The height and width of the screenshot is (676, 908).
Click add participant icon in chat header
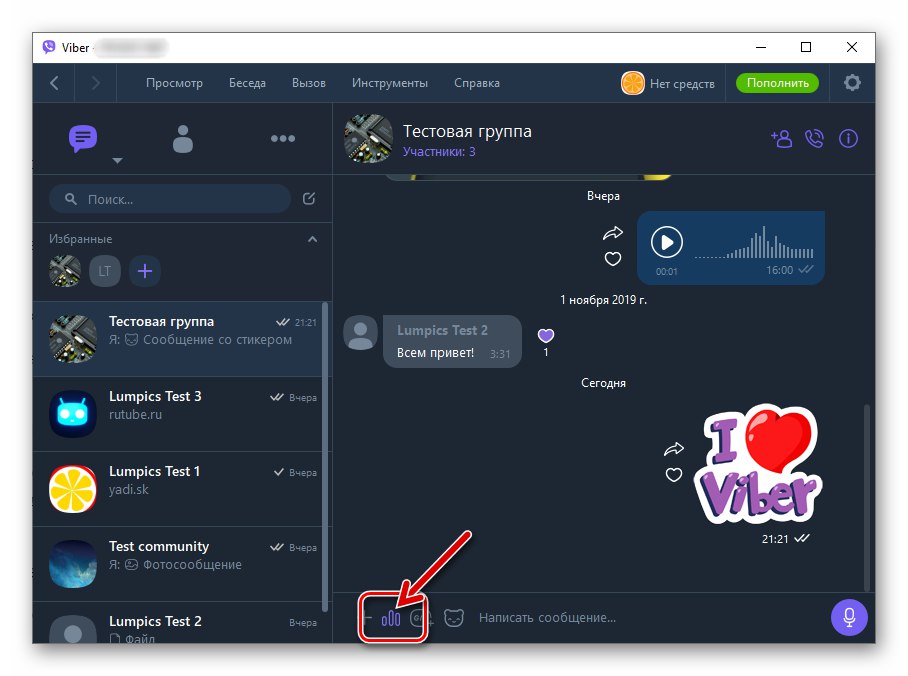(781, 138)
